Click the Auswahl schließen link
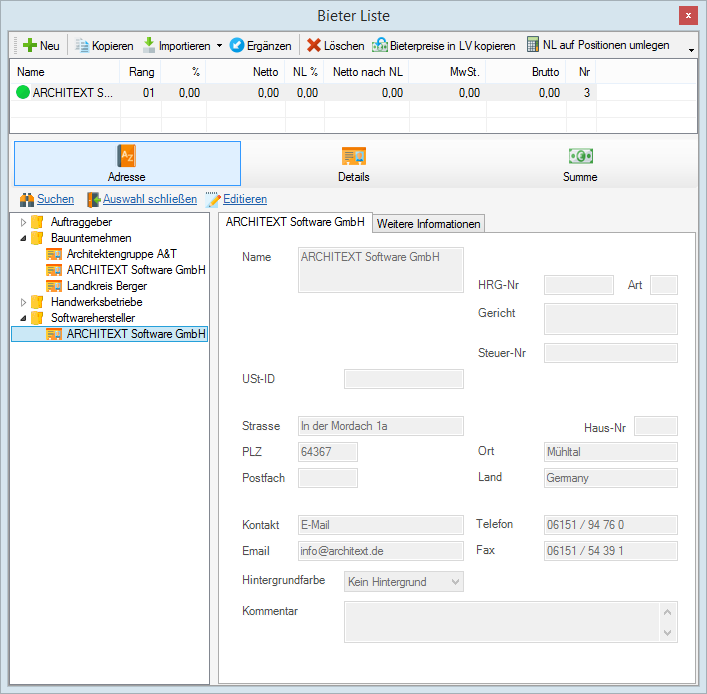The width and height of the screenshot is (707, 694). (x=142, y=199)
